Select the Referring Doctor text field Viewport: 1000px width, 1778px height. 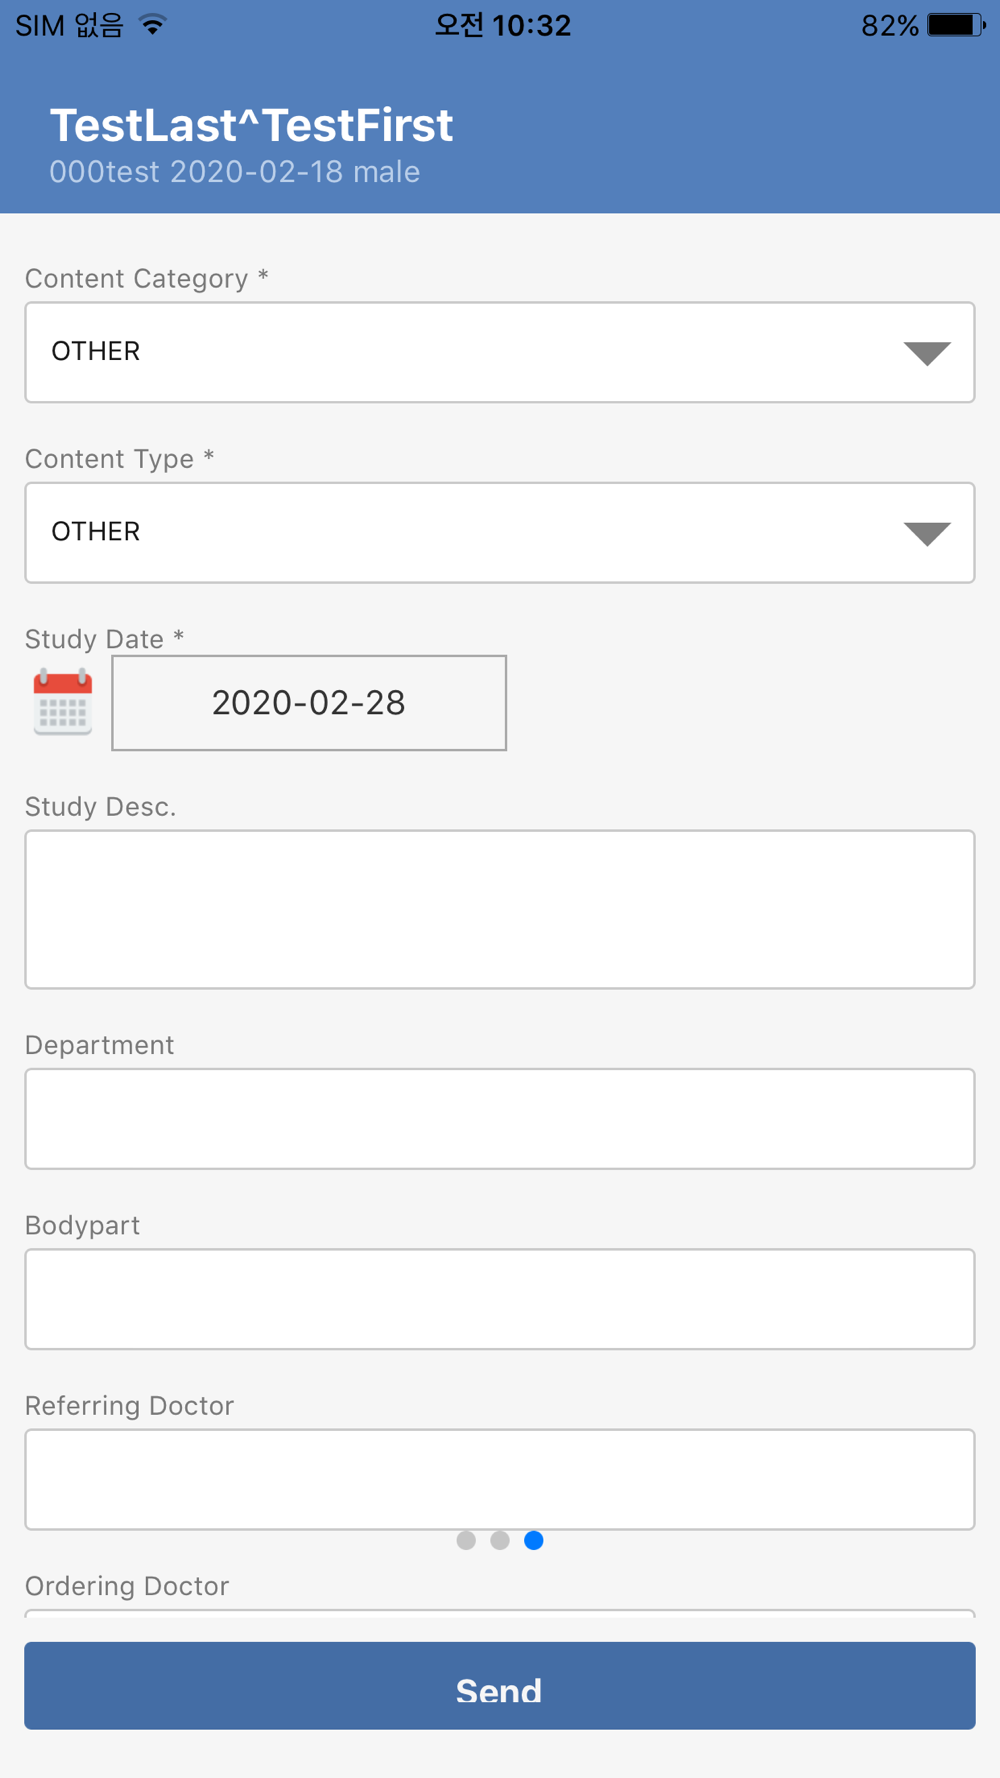coord(500,1478)
